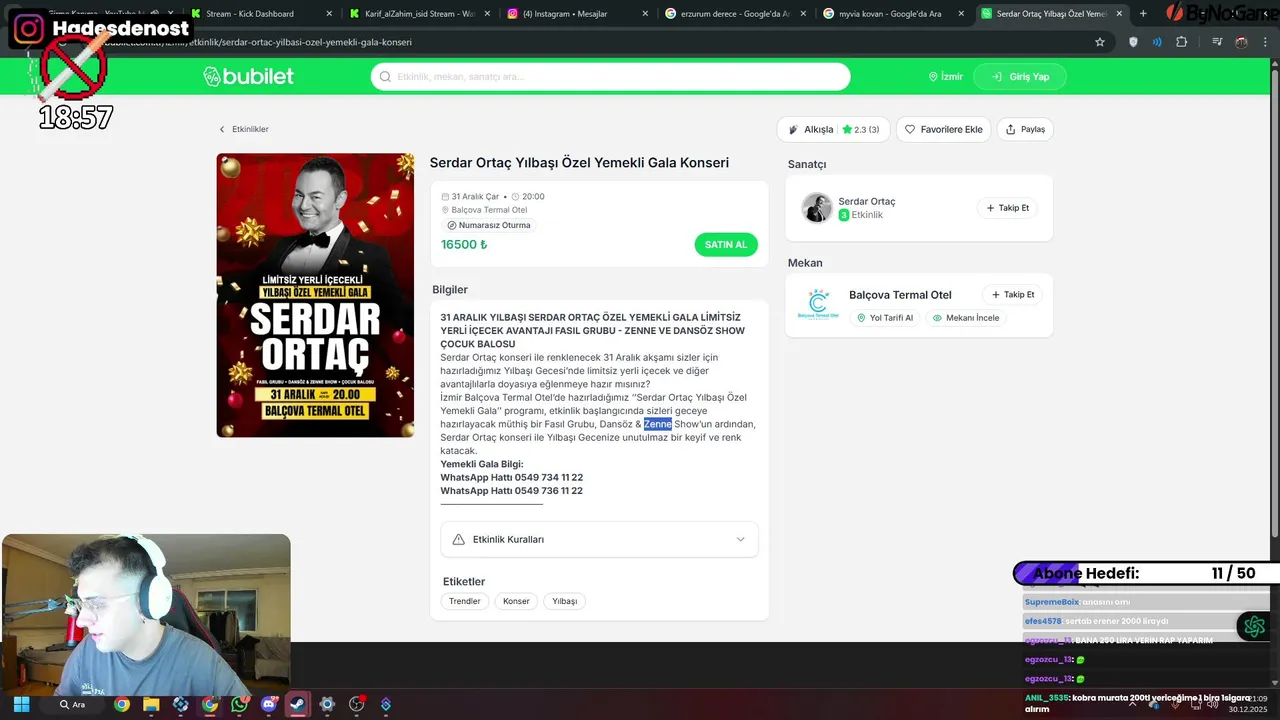Click the Balçova Termal Otel location text in event card
The image size is (1280, 720).
click(x=489, y=210)
